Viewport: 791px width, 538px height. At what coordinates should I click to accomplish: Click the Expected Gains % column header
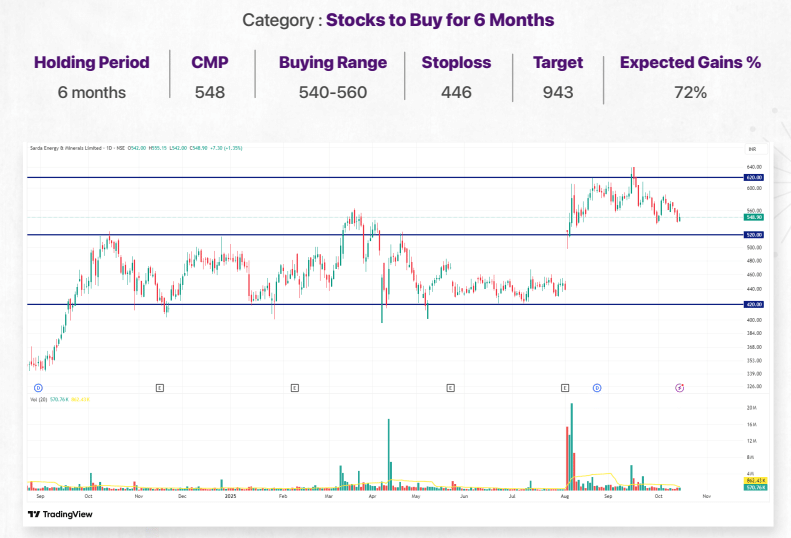coord(690,62)
